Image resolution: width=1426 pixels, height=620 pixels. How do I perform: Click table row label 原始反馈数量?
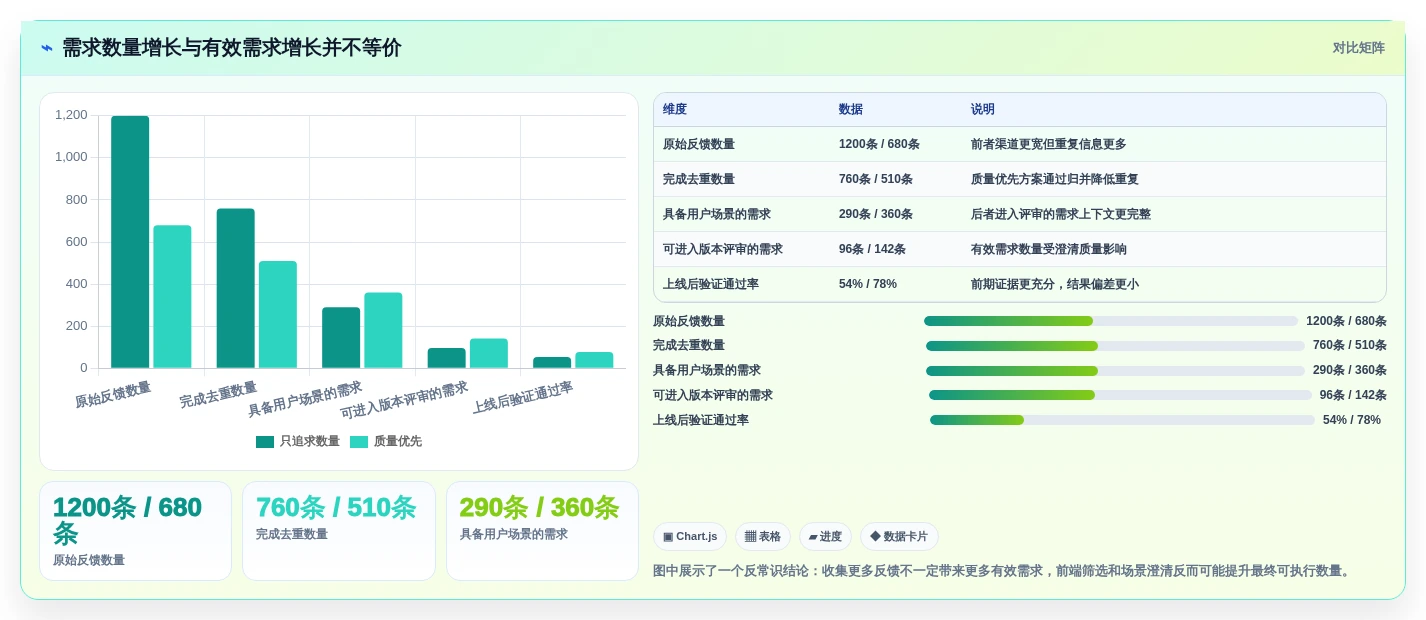pos(699,144)
